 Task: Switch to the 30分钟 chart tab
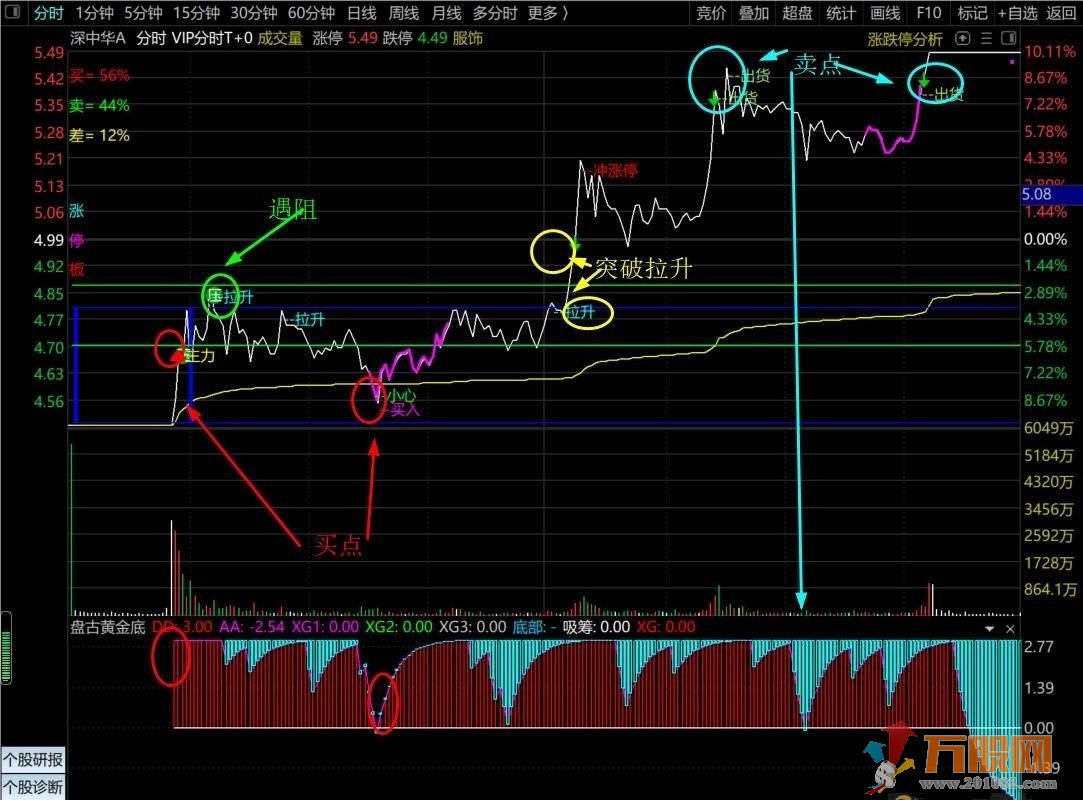[x=253, y=12]
